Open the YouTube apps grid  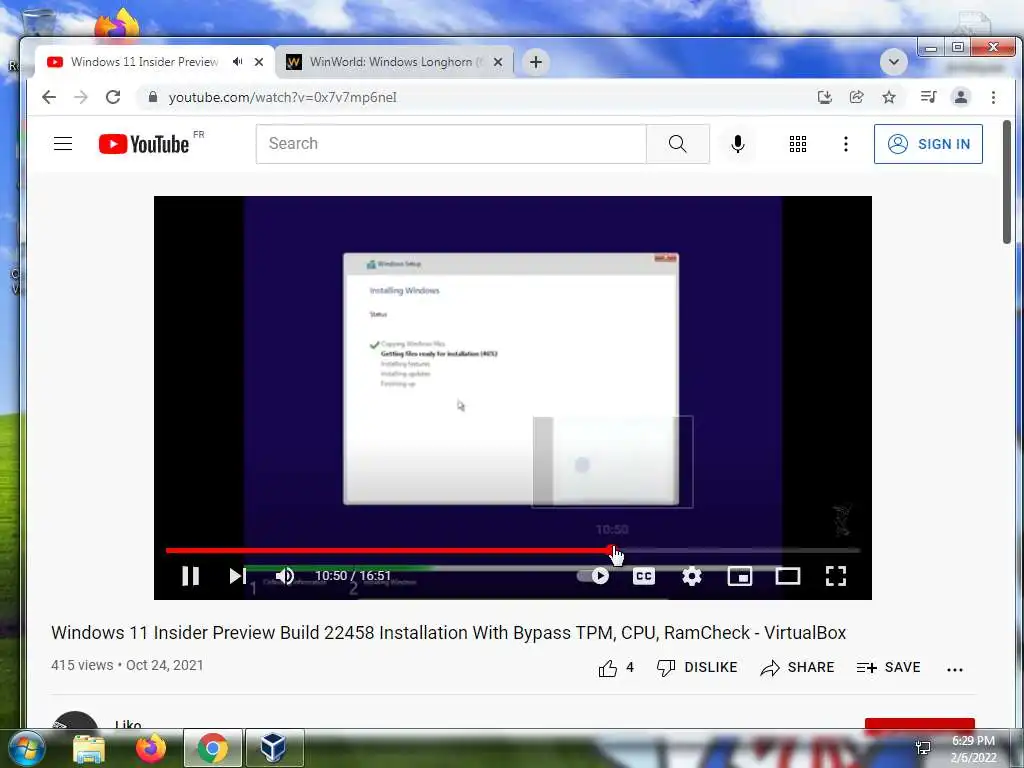(x=797, y=144)
